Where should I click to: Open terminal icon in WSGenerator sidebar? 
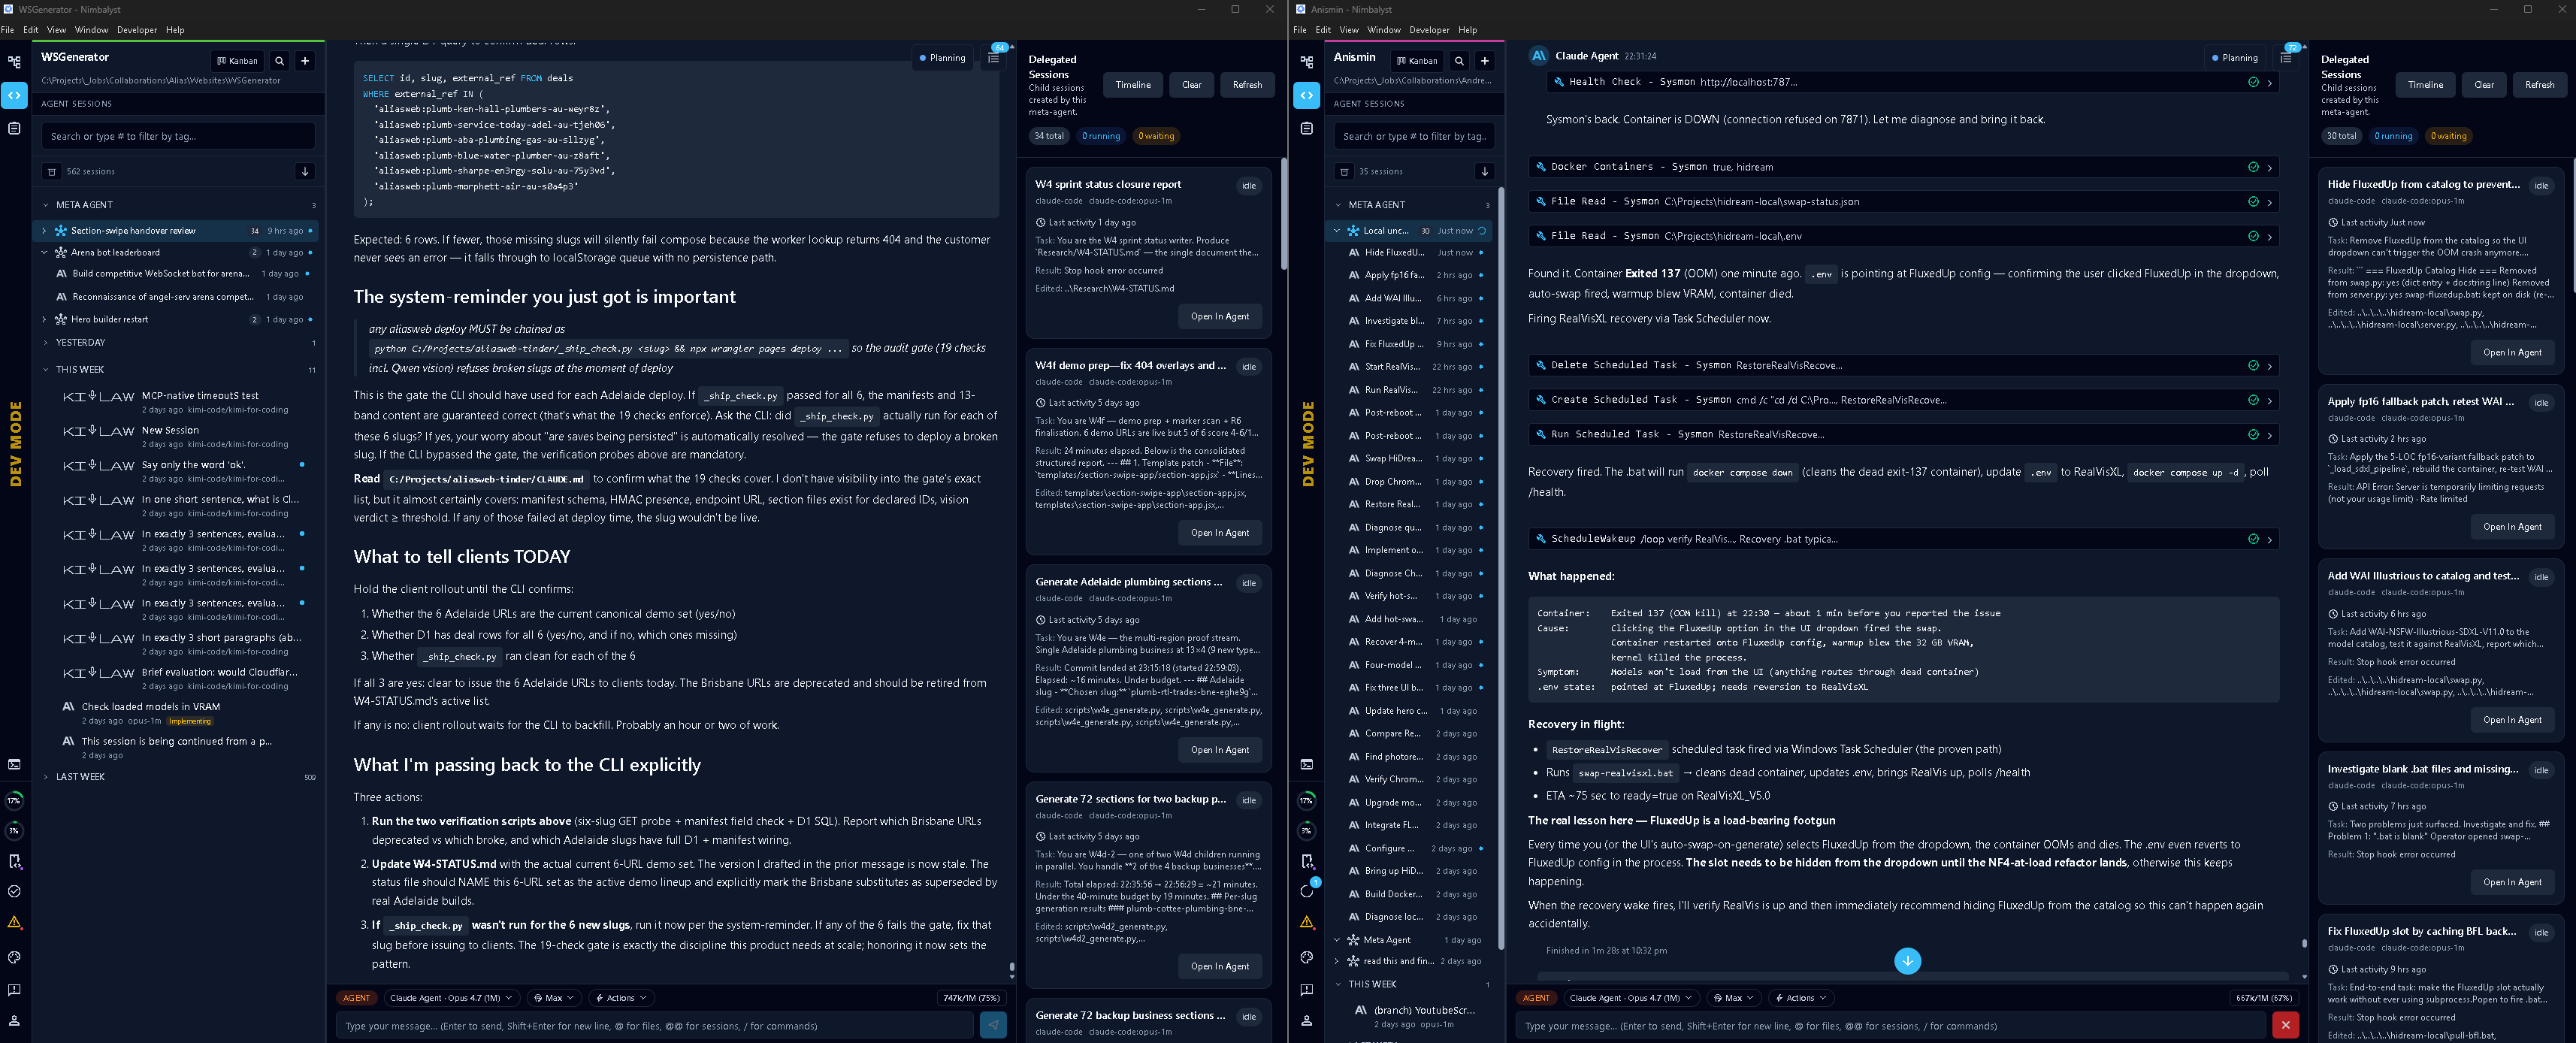click(x=14, y=764)
